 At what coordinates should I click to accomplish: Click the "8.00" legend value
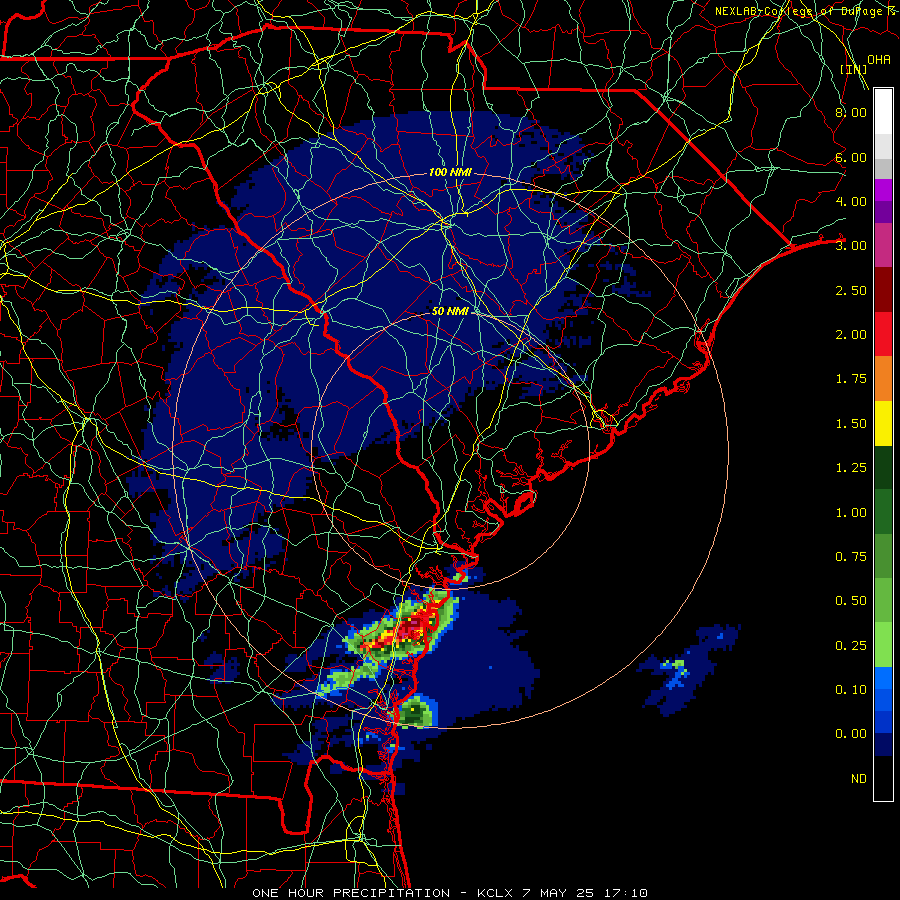[x=851, y=112]
